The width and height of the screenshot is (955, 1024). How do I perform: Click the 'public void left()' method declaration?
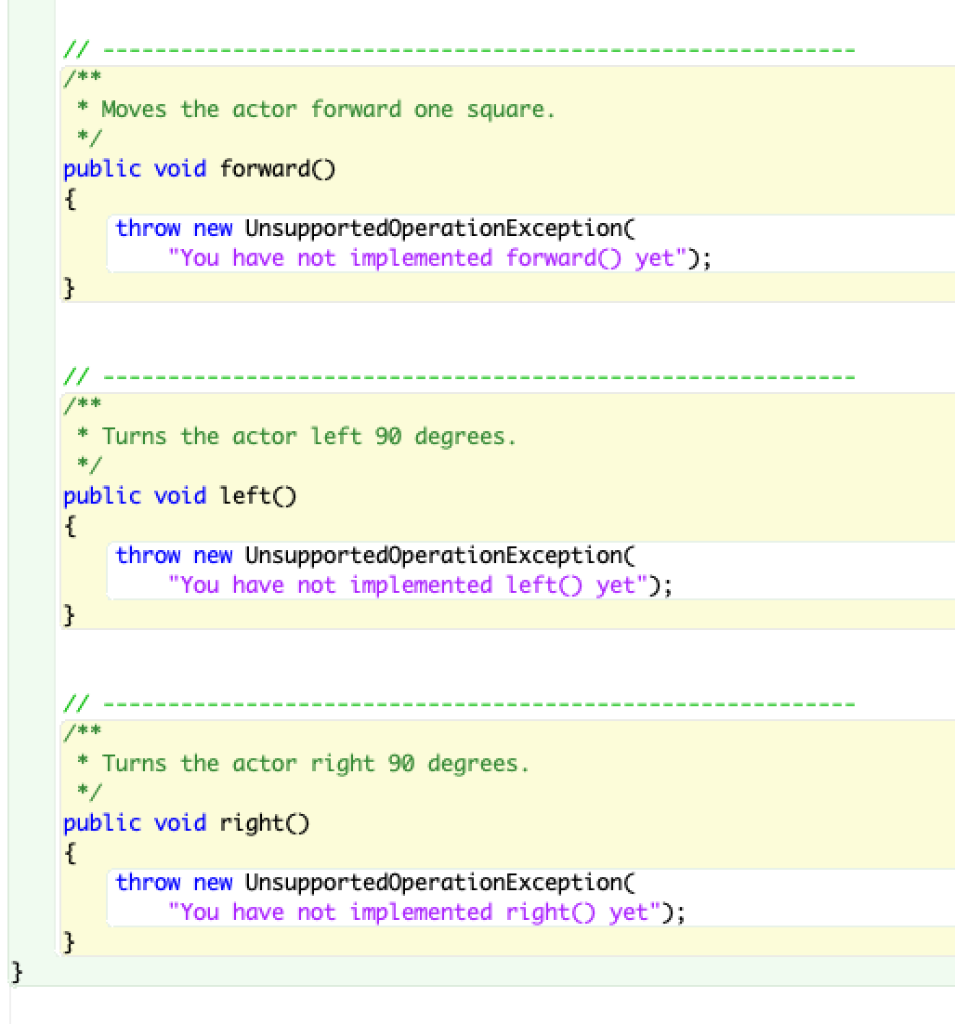(180, 496)
